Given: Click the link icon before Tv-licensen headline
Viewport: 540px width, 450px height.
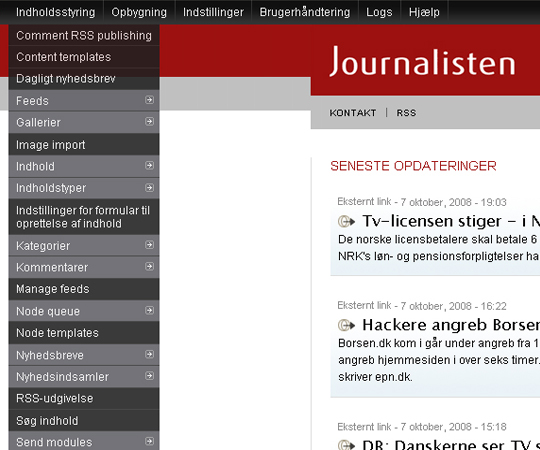Looking at the screenshot, I should coord(346,221).
